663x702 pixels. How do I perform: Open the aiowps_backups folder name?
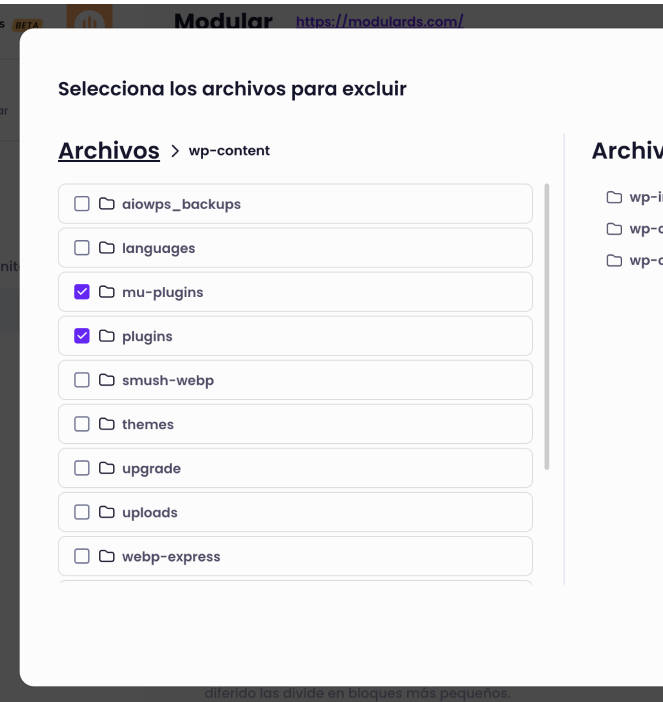tap(181, 204)
